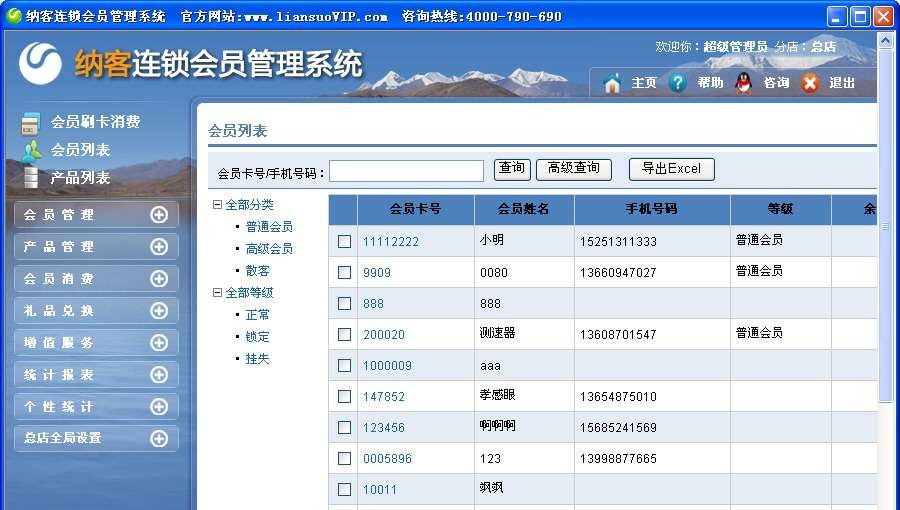The width and height of the screenshot is (900, 510).
Task: Filter by 挂失 status
Action: tap(257, 359)
